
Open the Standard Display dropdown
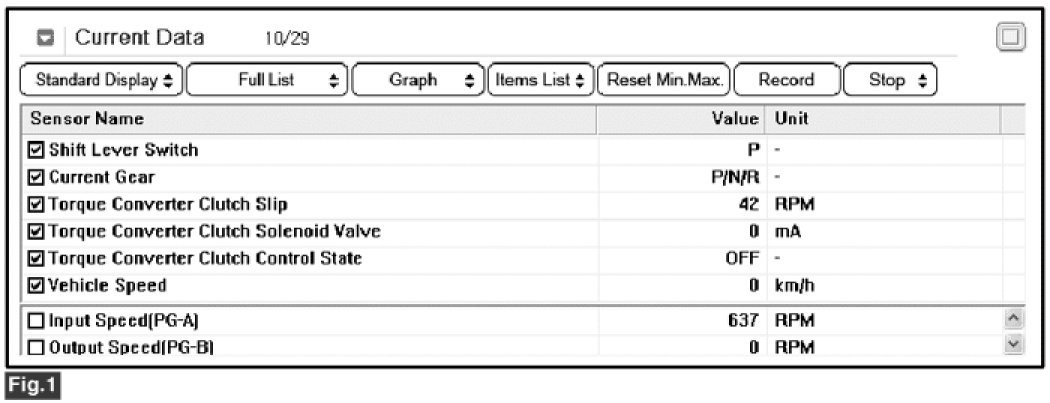(102, 80)
